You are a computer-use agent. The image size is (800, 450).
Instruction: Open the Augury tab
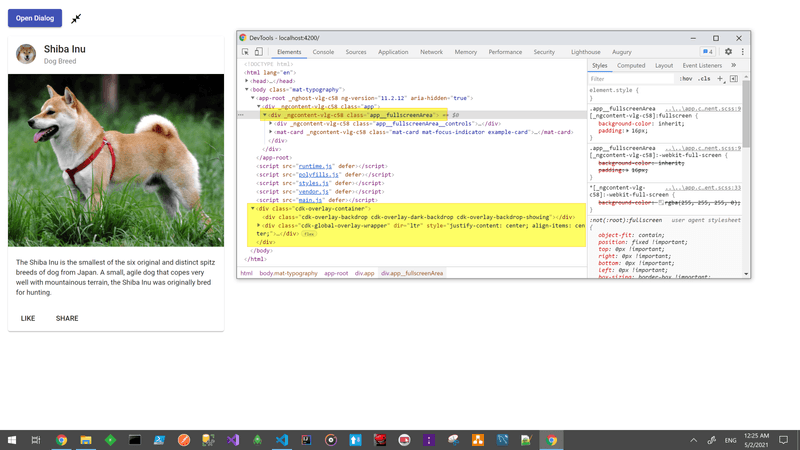point(621,52)
